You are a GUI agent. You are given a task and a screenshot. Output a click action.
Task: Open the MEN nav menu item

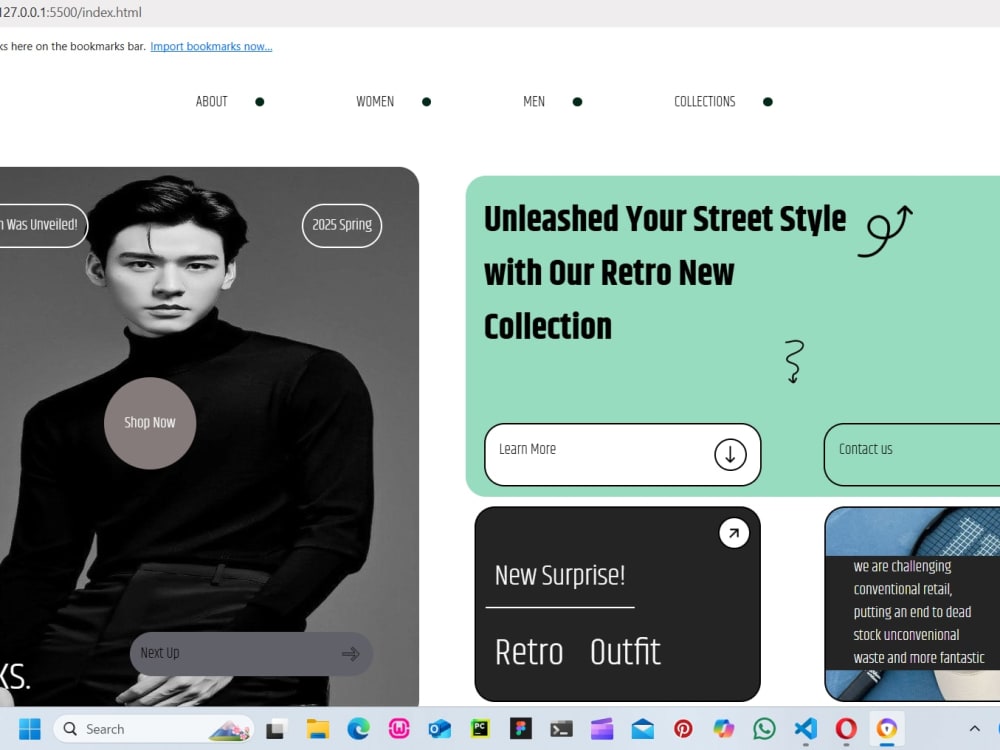coord(534,102)
